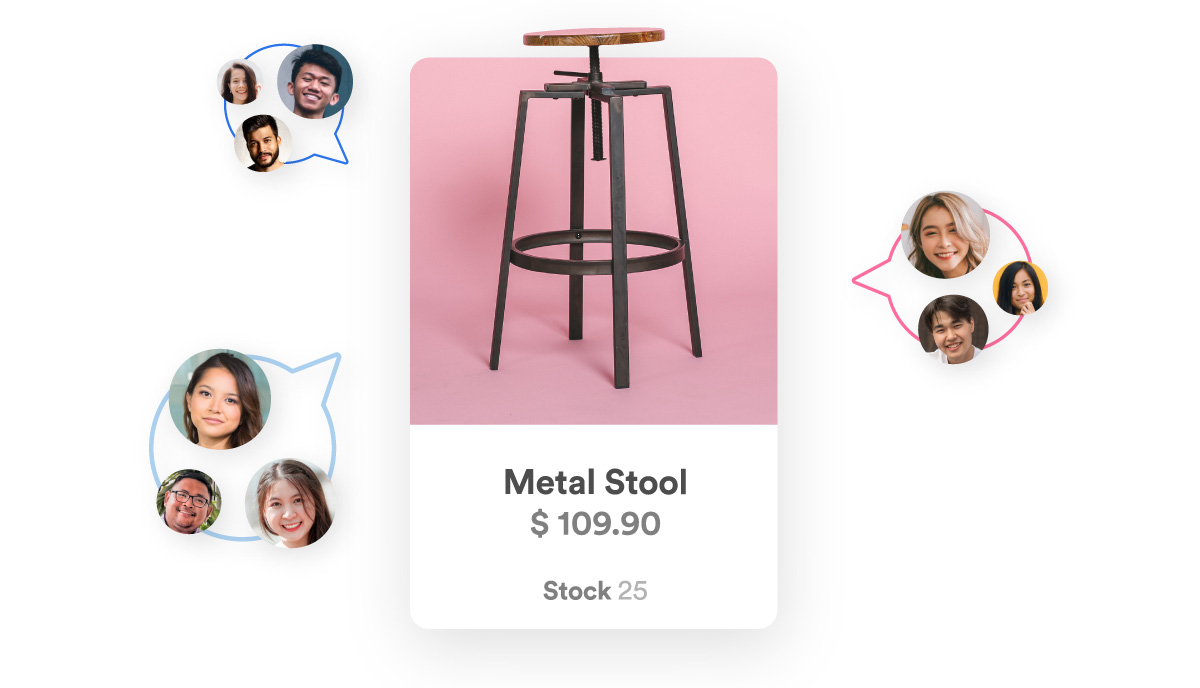
Task: Select the smiling girl avatar in light-blue bubble
Action: [290, 503]
